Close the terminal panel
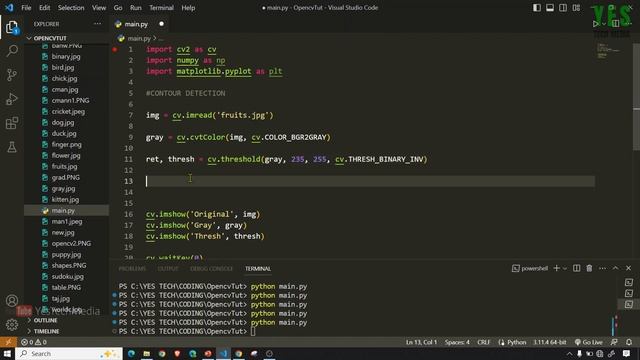The height and width of the screenshot is (360, 640). click(x=629, y=268)
